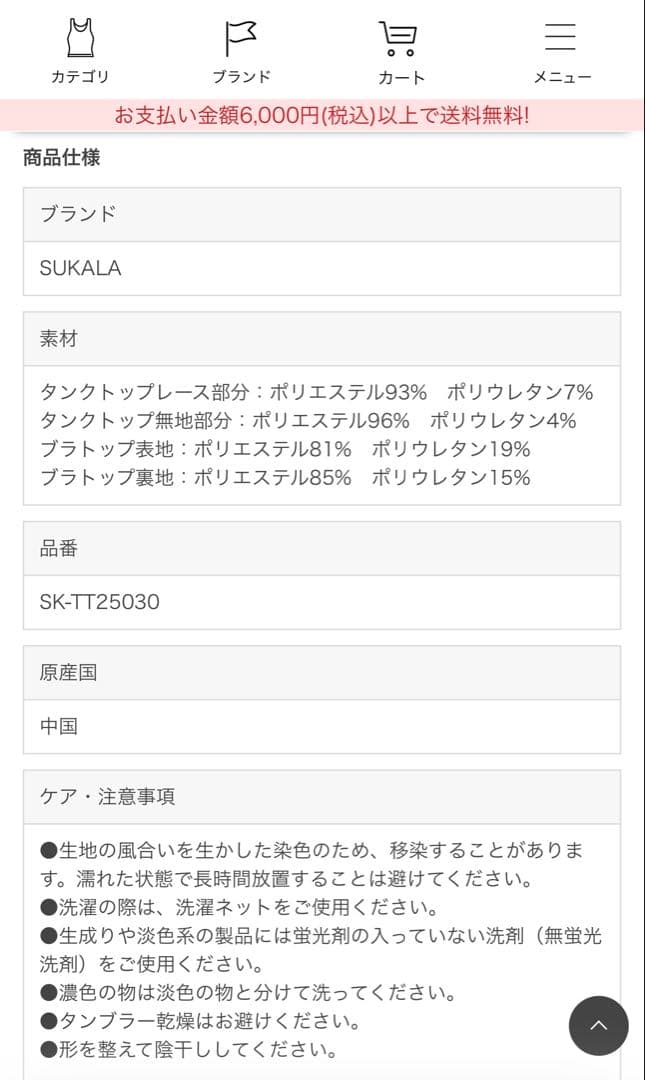Click the circular scroll-up control
Image resolution: width=645 pixels, height=1080 pixels.
598,1026
